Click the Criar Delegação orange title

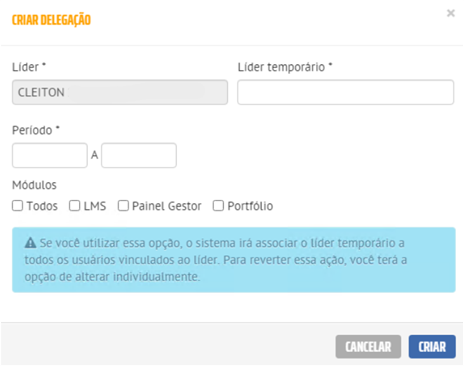click(x=51, y=20)
